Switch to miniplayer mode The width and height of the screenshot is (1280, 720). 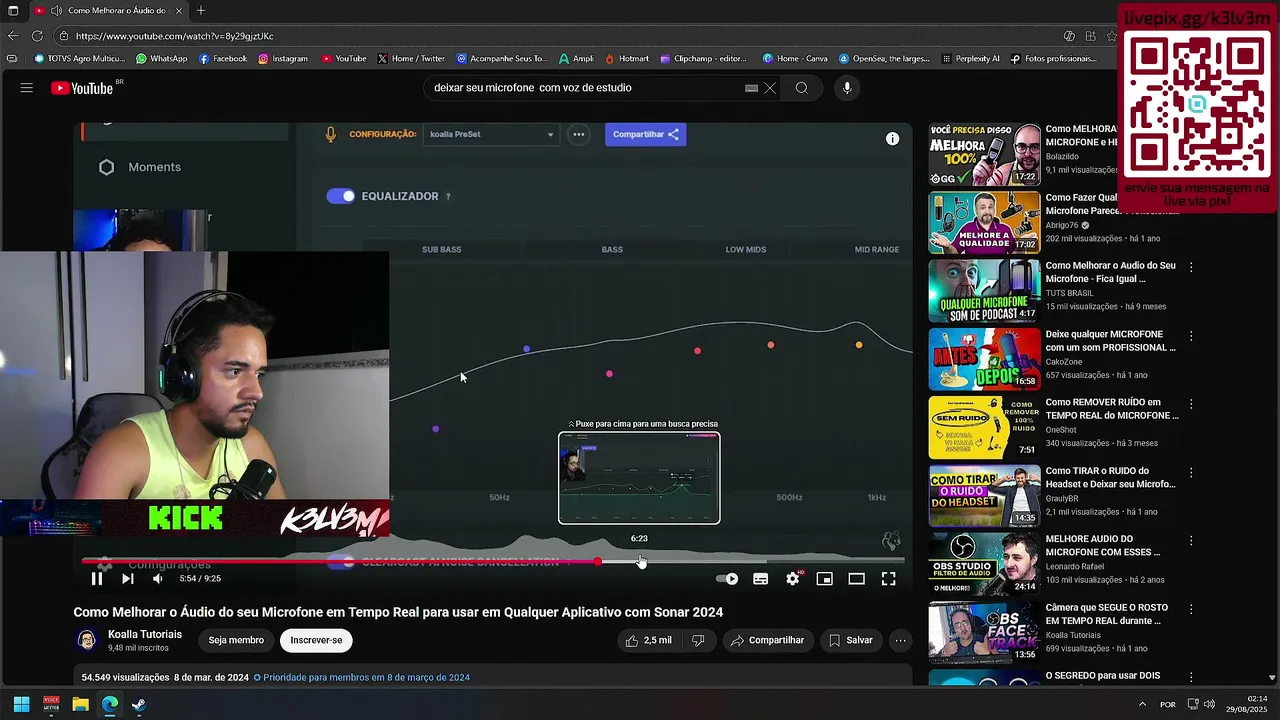[x=824, y=579]
